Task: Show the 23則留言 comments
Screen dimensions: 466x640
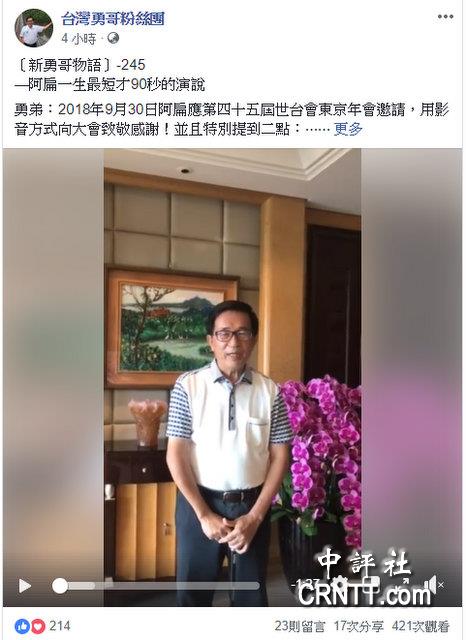Action: pyautogui.click(x=300, y=626)
